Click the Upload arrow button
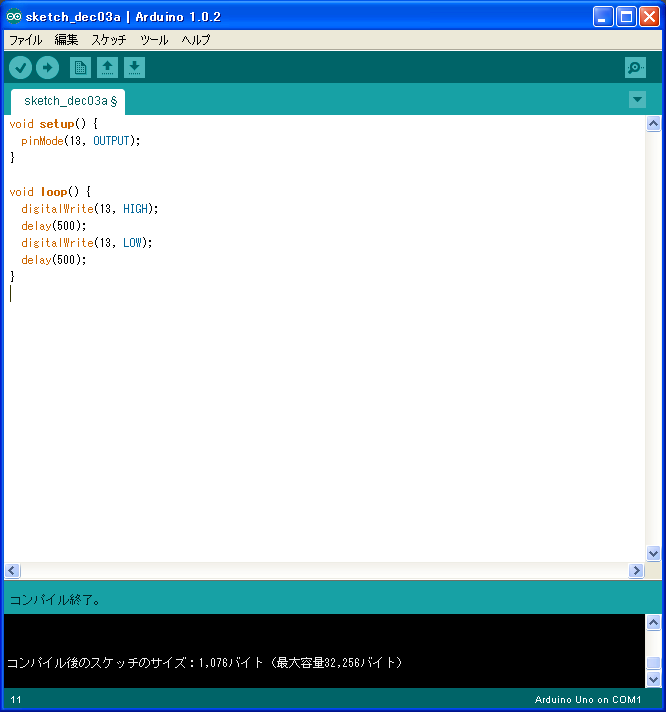The height and width of the screenshot is (712, 666). coord(47,67)
